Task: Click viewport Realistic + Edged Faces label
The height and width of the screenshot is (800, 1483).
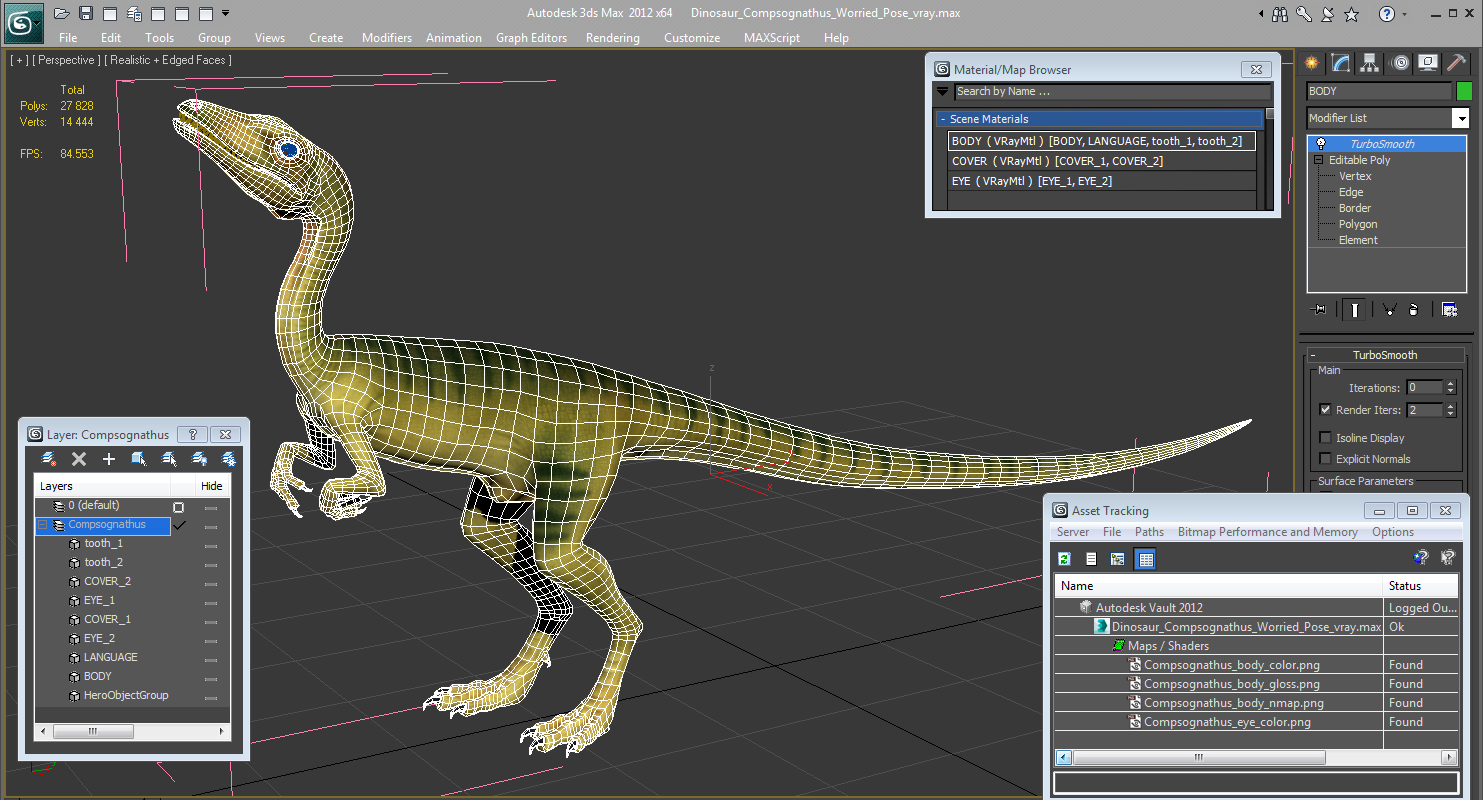Action: 168,60
